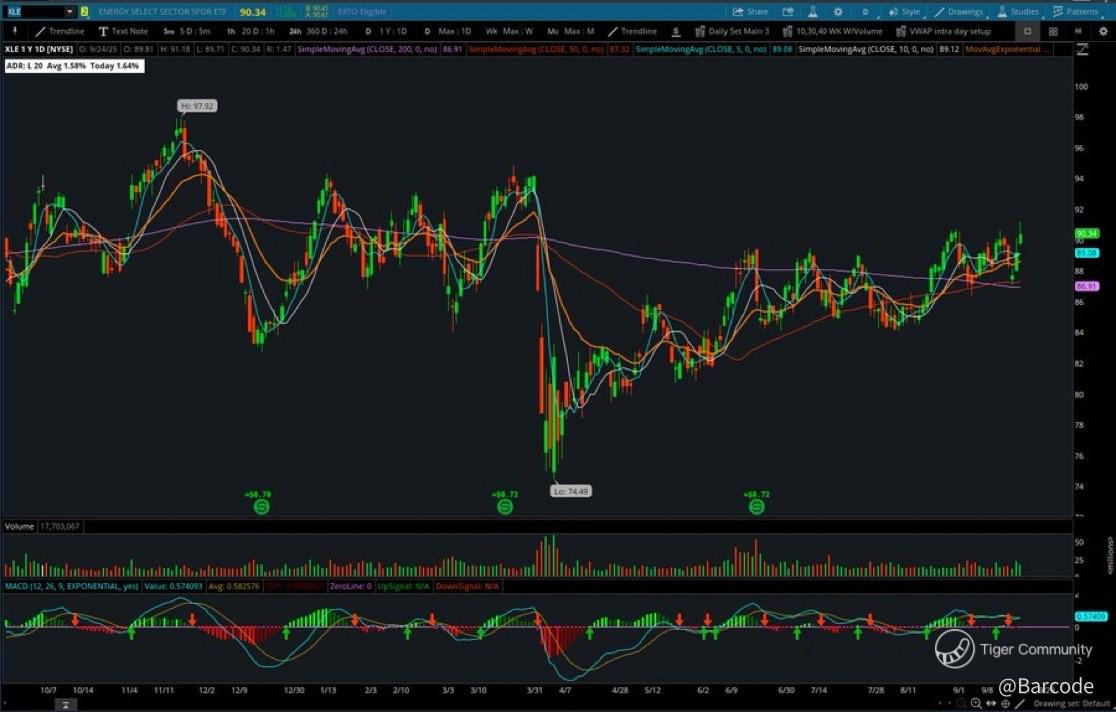This screenshot has width=1116, height=712.
Task: Click the green link-color icon beside symbol box
Action: (x=85, y=11)
